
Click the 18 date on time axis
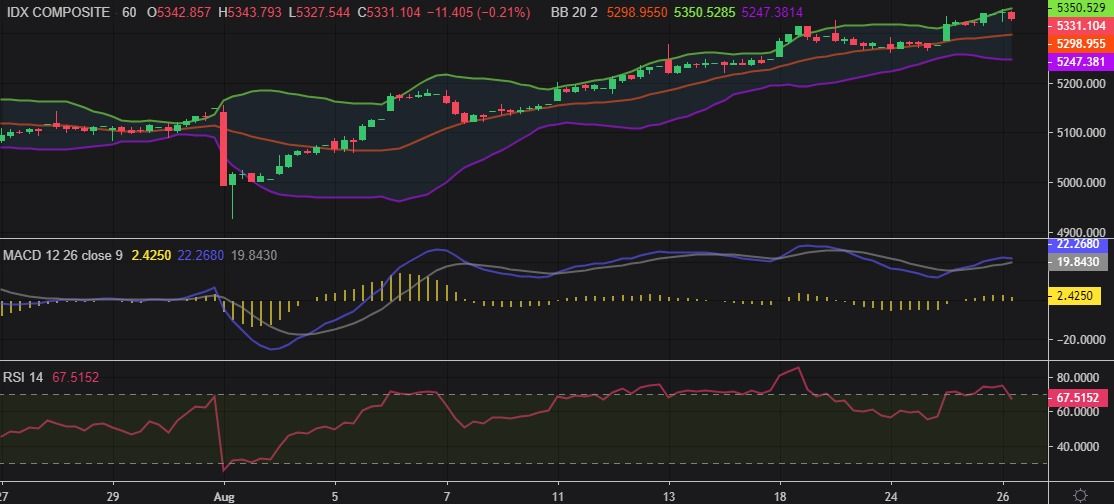(x=779, y=495)
